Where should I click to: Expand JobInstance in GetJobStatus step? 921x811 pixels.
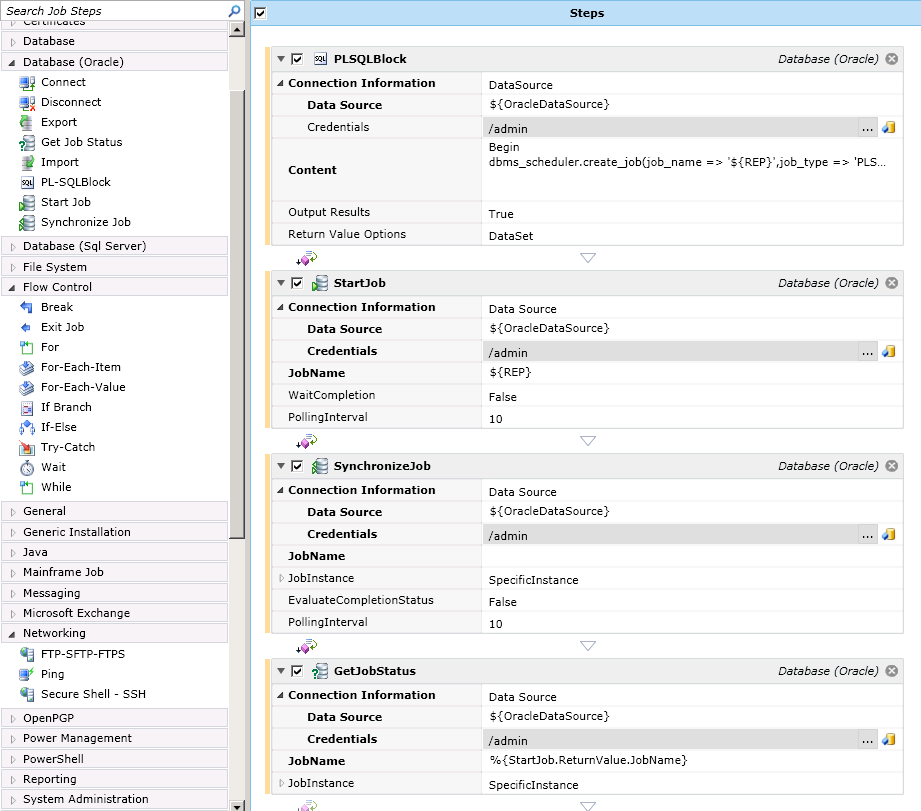281,783
